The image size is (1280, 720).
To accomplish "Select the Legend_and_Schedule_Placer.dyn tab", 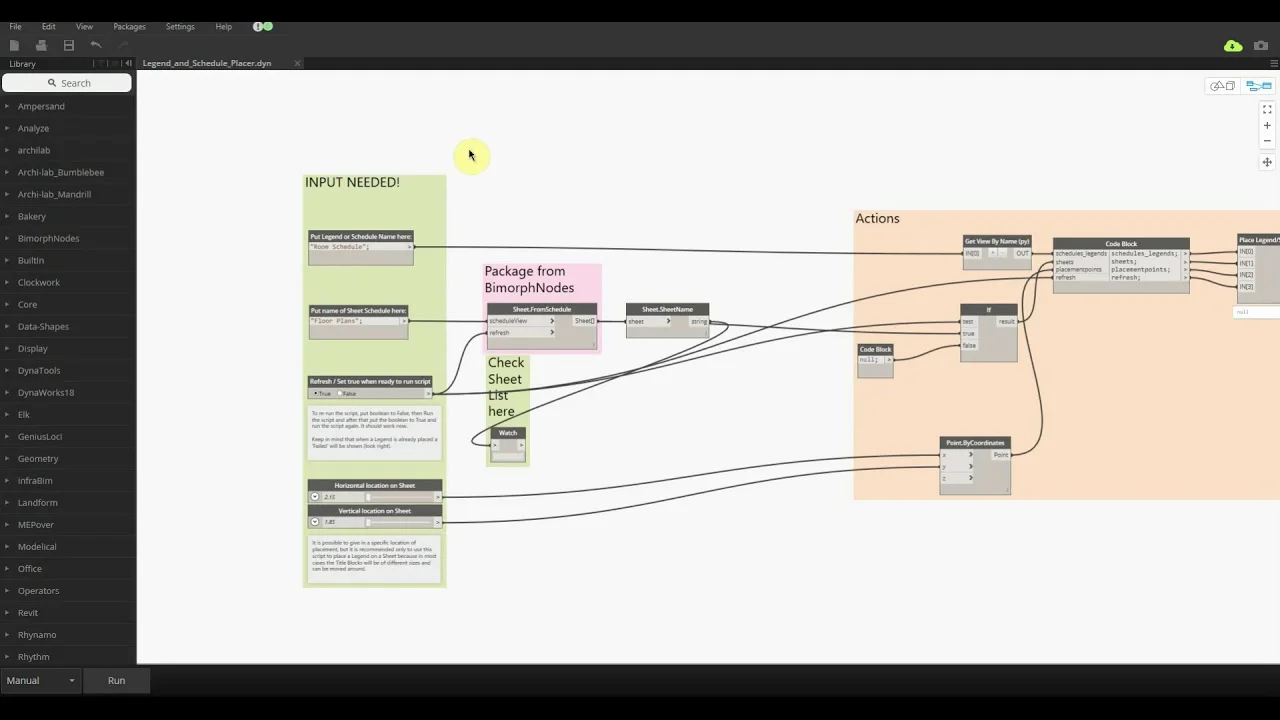I will coord(207,63).
